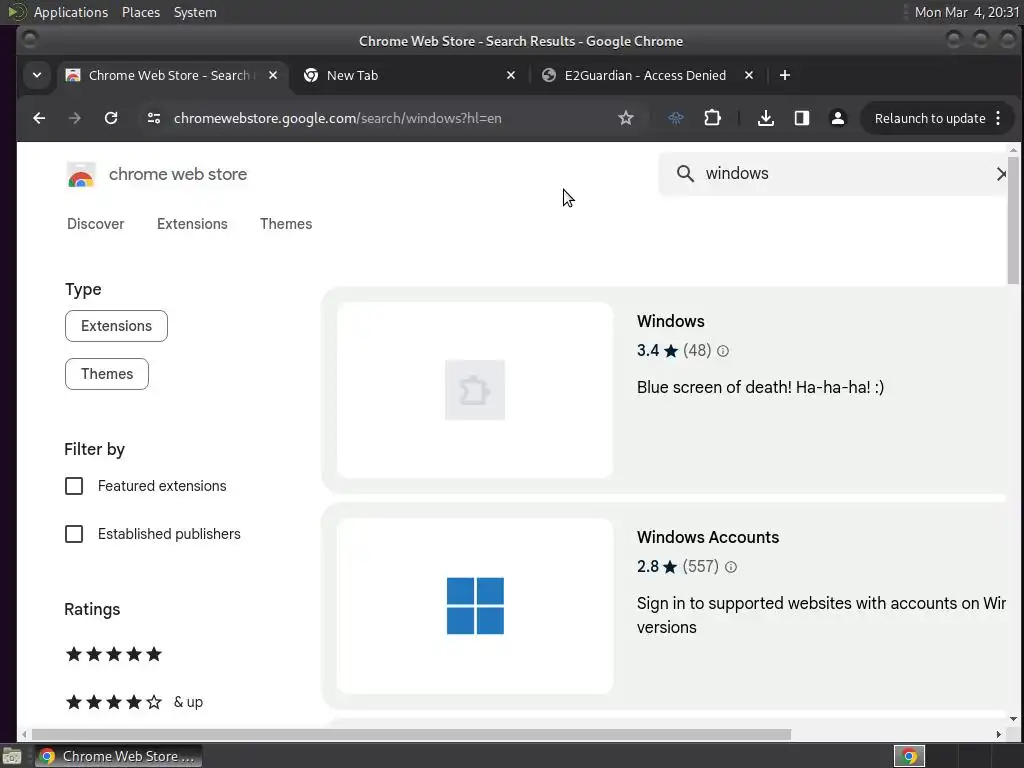Screen dimensions: 1024x768
Task: Click the Windows Accounts logo thumbnail
Action: [475, 606]
